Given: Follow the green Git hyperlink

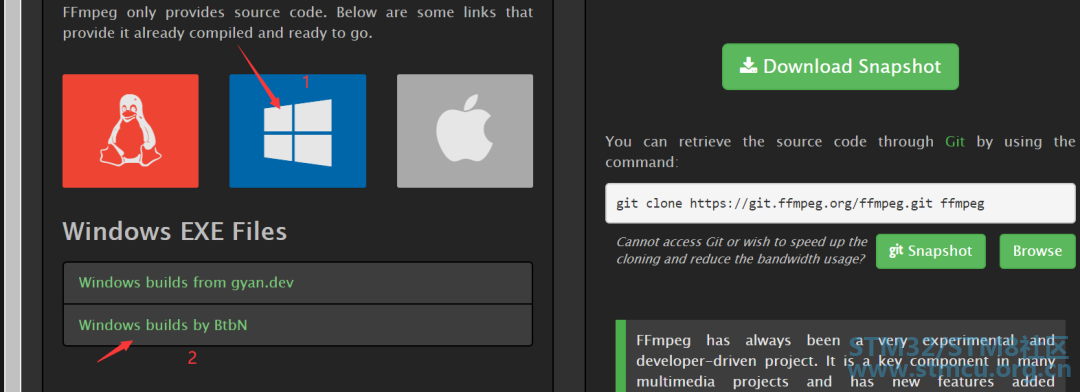Looking at the screenshot, I should [x=955, y=142].
